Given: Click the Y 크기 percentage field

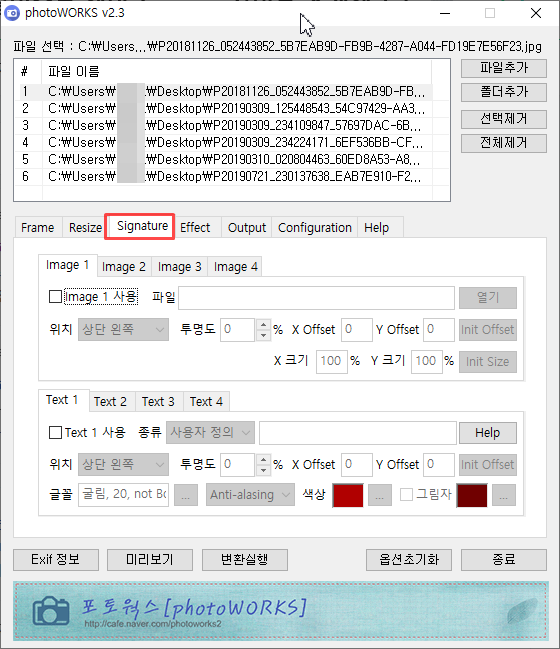Looking at the screenshot, I should click(427, 362).
